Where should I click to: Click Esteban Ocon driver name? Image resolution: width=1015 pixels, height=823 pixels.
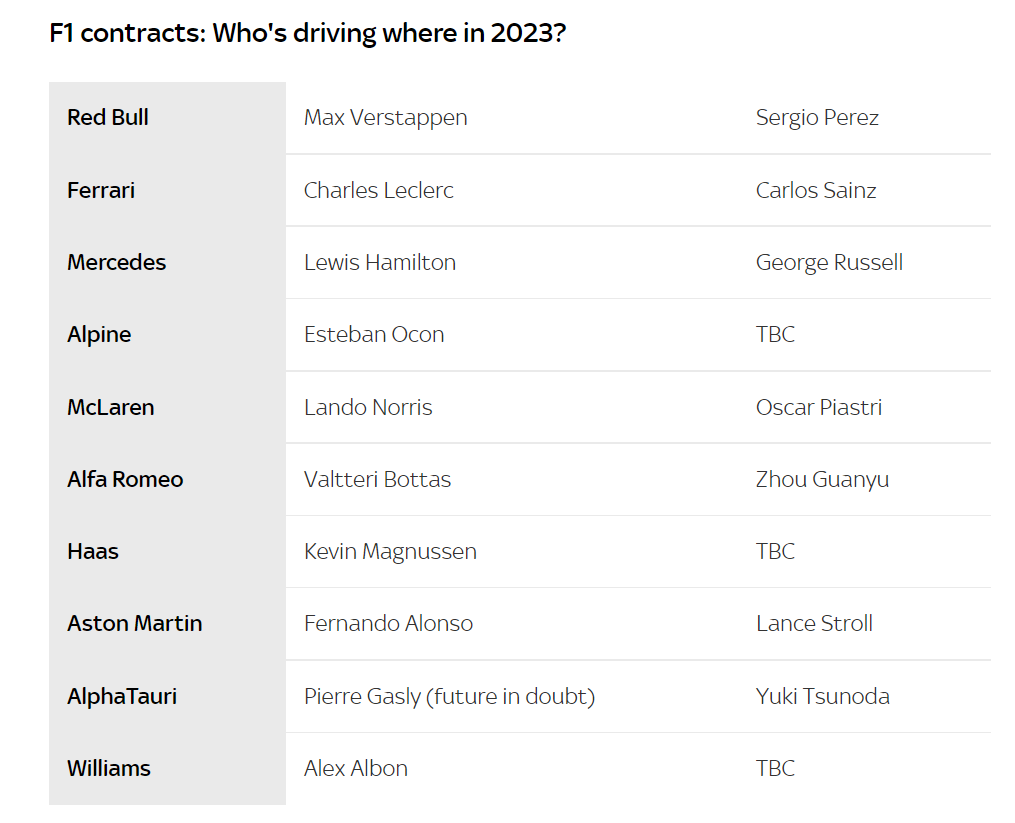(x=374, y=335)
